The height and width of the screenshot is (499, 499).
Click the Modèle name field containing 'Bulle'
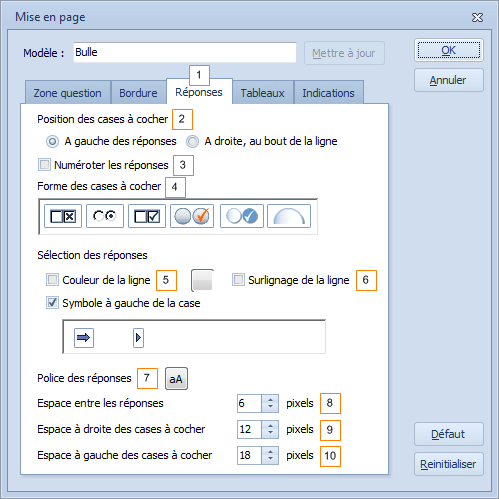(185, 52)
